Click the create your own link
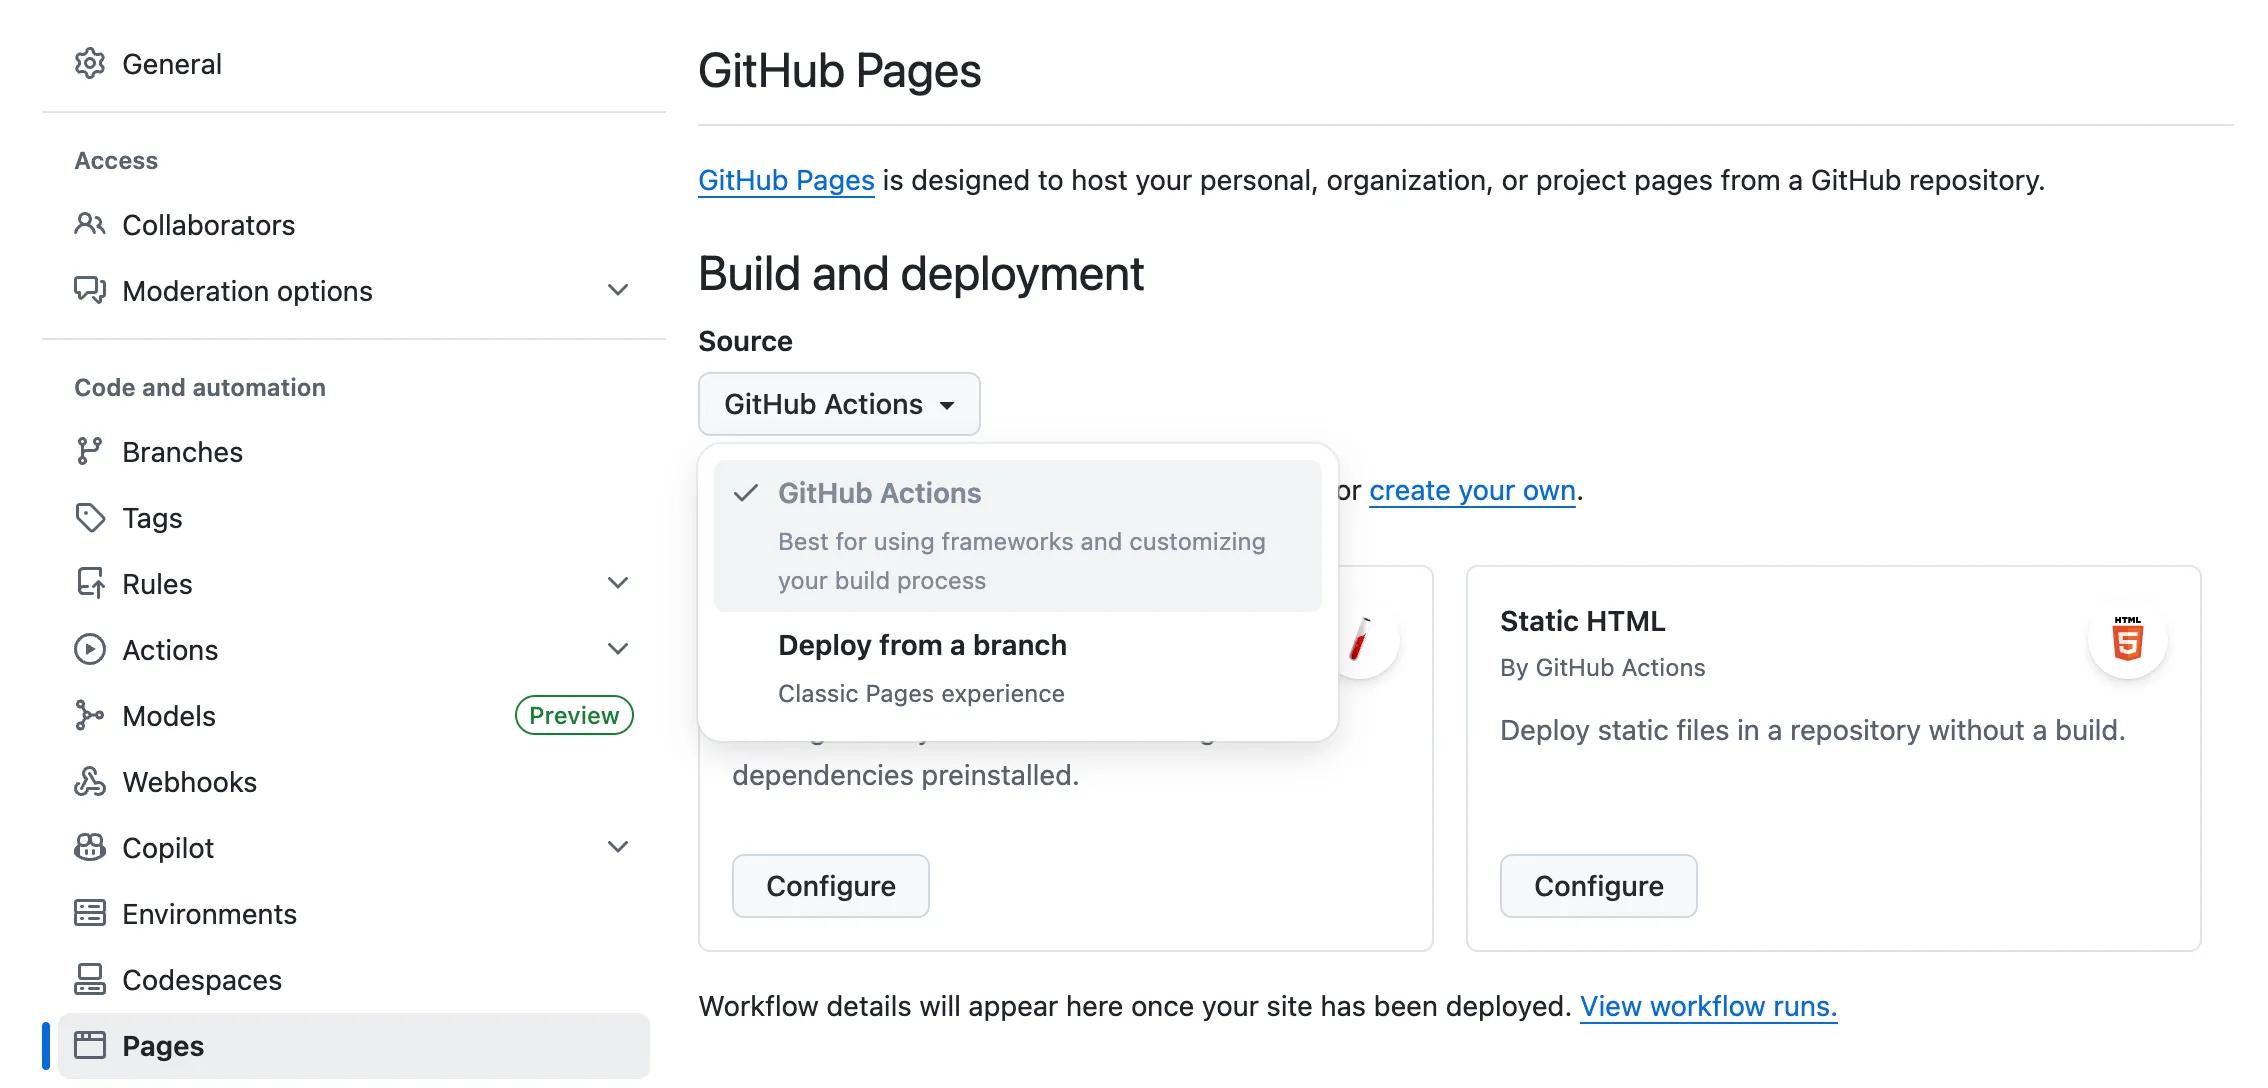The image size is (2268, 1088). 1472,491
